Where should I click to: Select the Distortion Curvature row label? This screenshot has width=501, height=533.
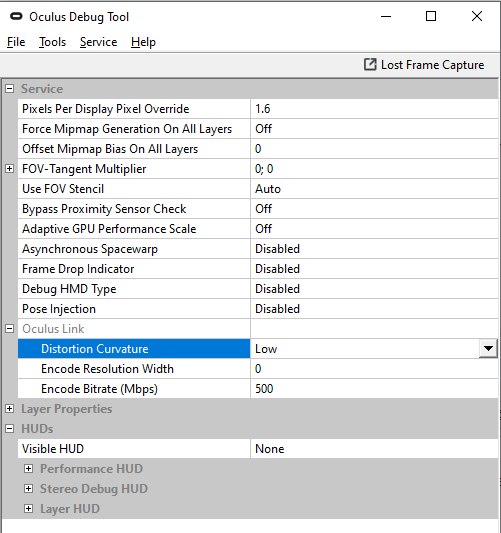click(x=134, y=349)
